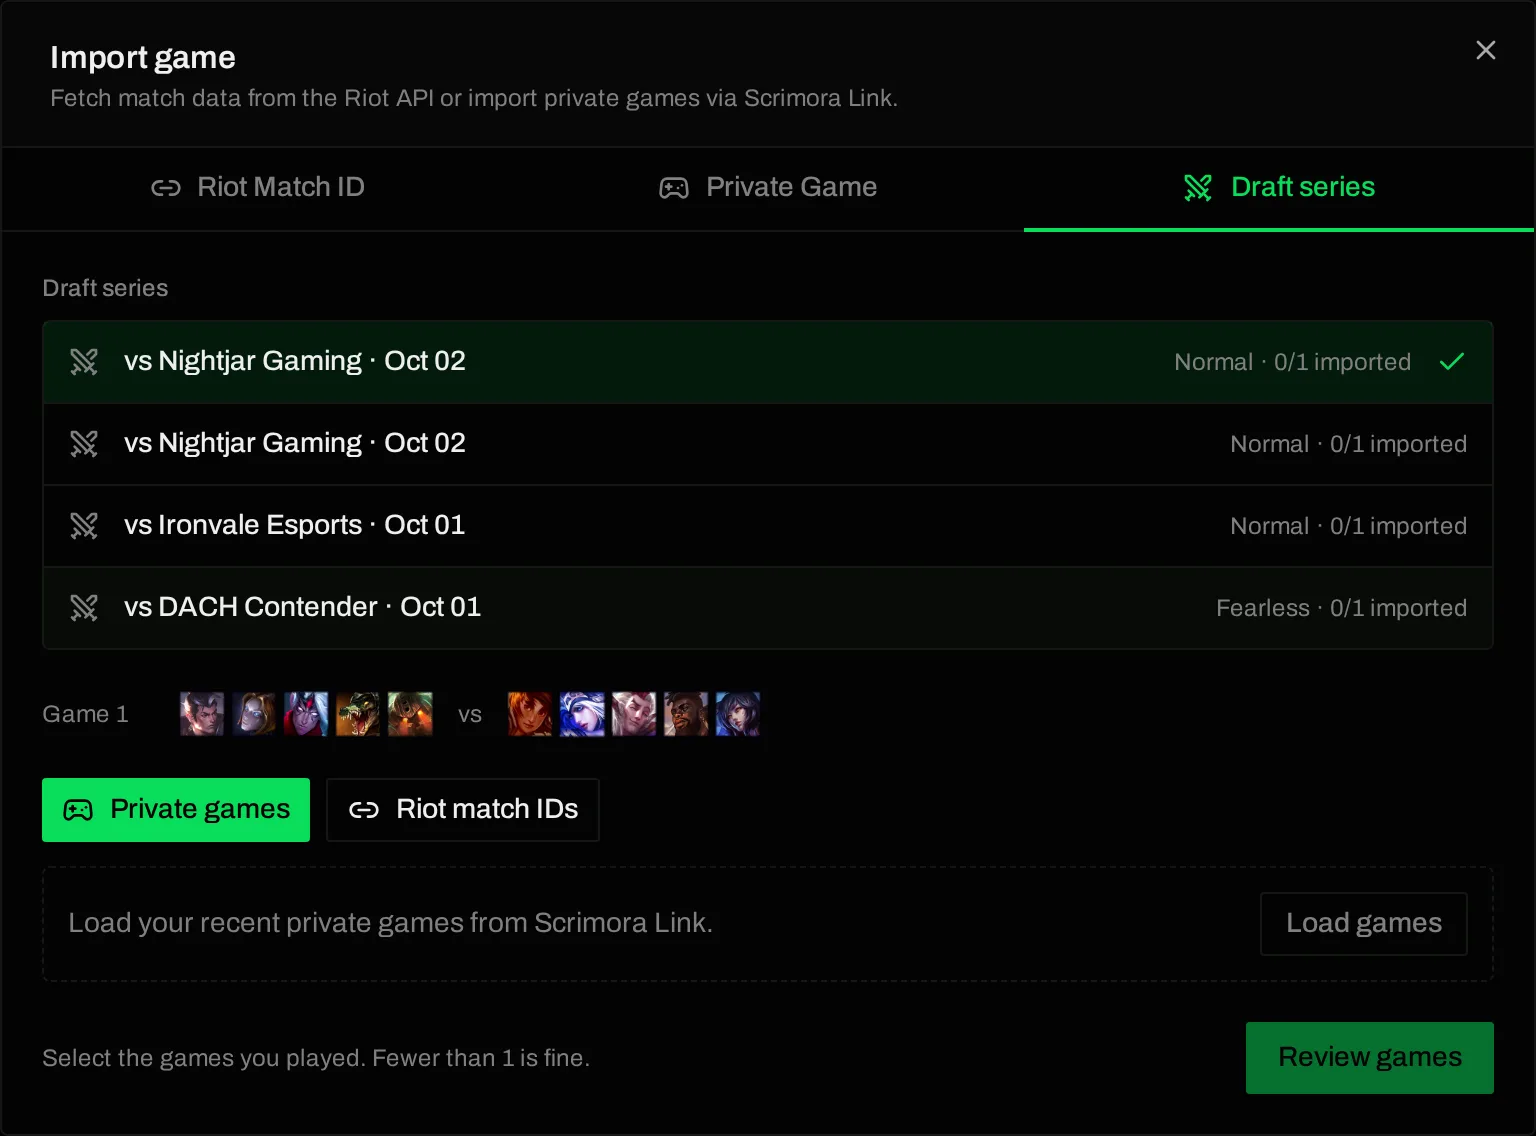This screenshot has width=1536, height=1136.
Task: Click the gamepad icon in Private games button
Action: (x=78, y=810)
